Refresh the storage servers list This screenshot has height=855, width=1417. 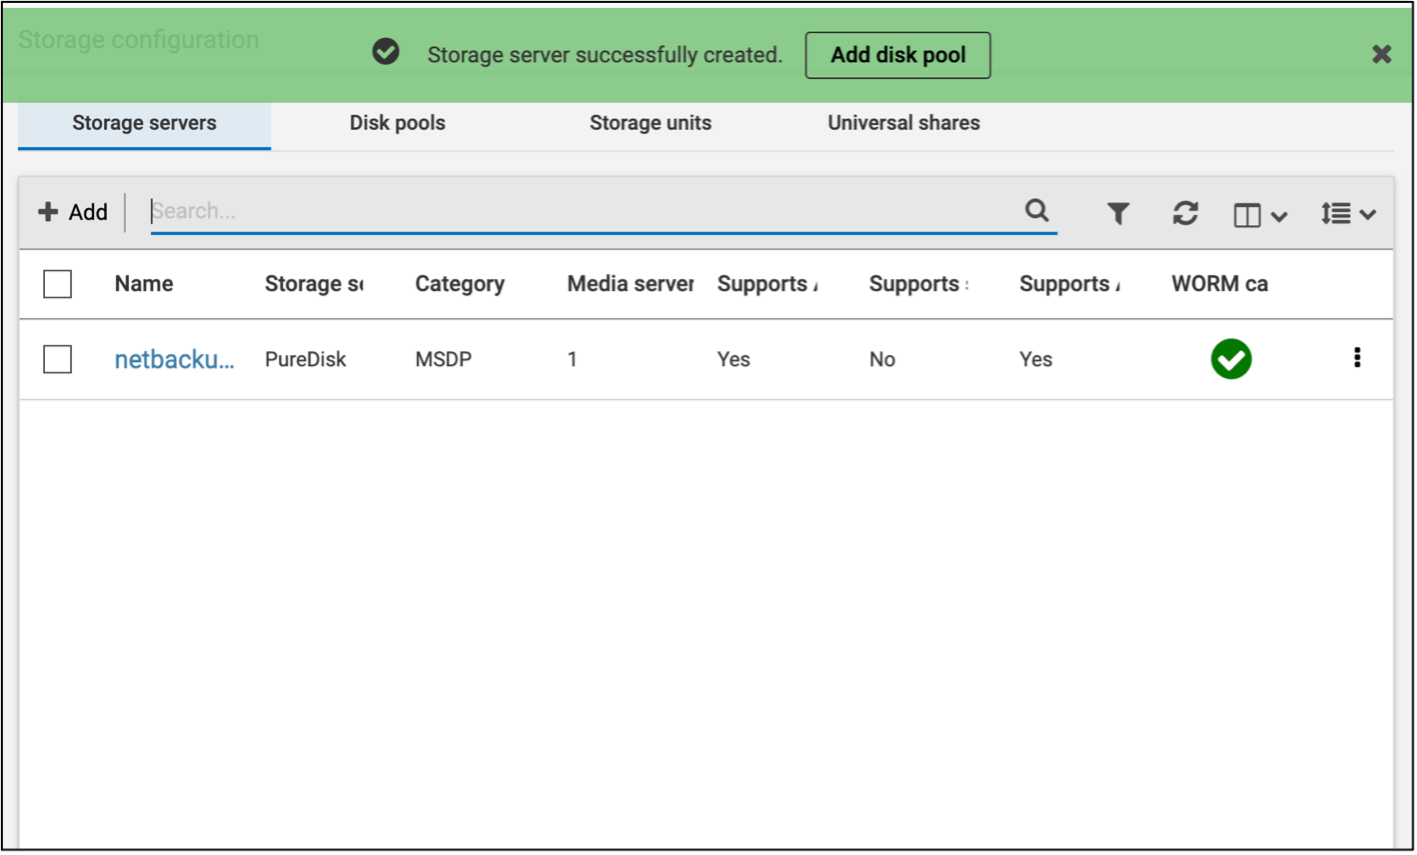[1185, 213]
